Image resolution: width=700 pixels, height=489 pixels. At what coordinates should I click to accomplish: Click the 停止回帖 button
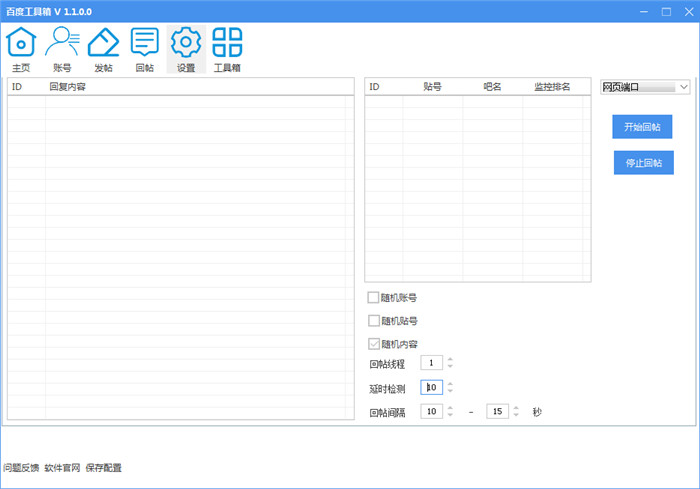[x=643, y=163]
